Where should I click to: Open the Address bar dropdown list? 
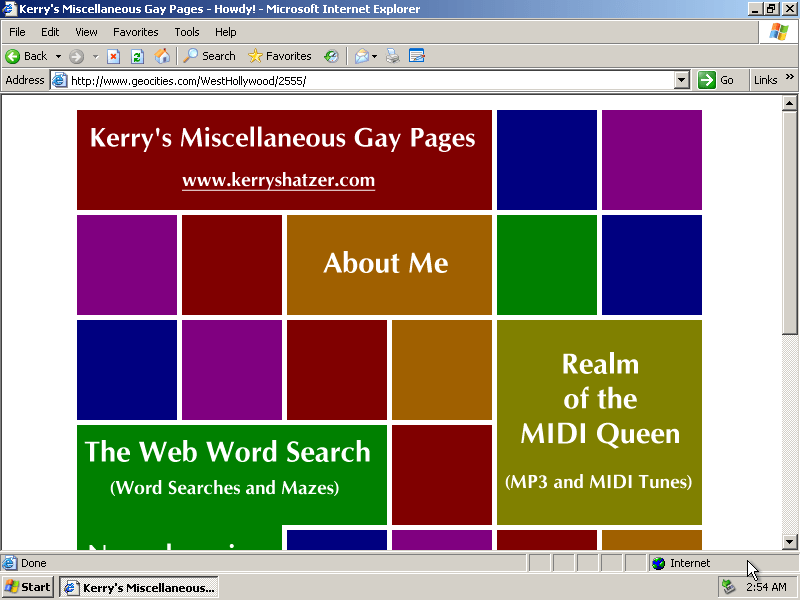(682, 80)
